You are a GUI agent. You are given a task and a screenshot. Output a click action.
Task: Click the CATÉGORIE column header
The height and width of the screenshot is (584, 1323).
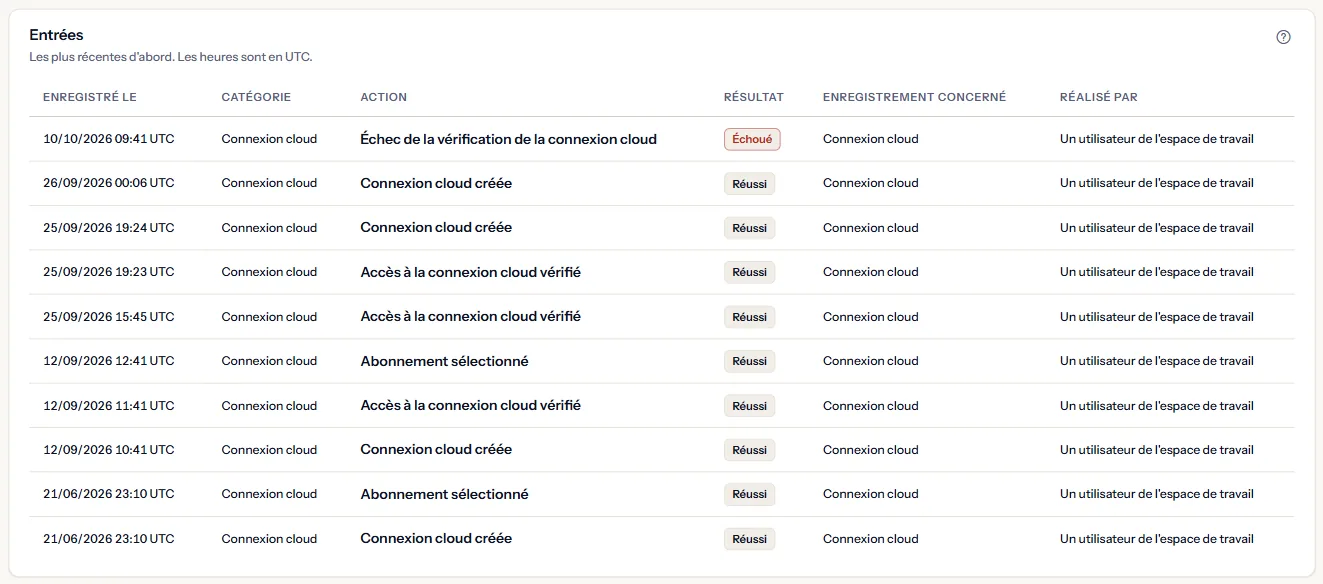click(256, 97)
